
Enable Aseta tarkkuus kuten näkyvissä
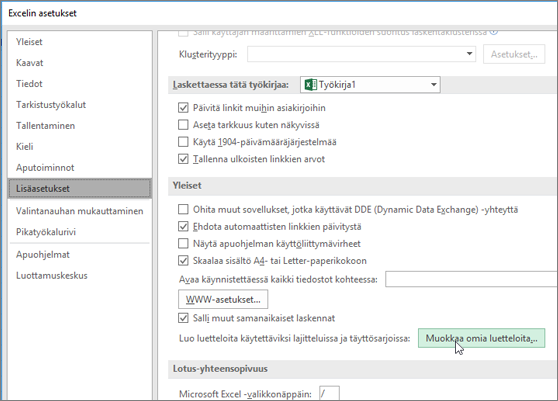[x=183, y=125]
